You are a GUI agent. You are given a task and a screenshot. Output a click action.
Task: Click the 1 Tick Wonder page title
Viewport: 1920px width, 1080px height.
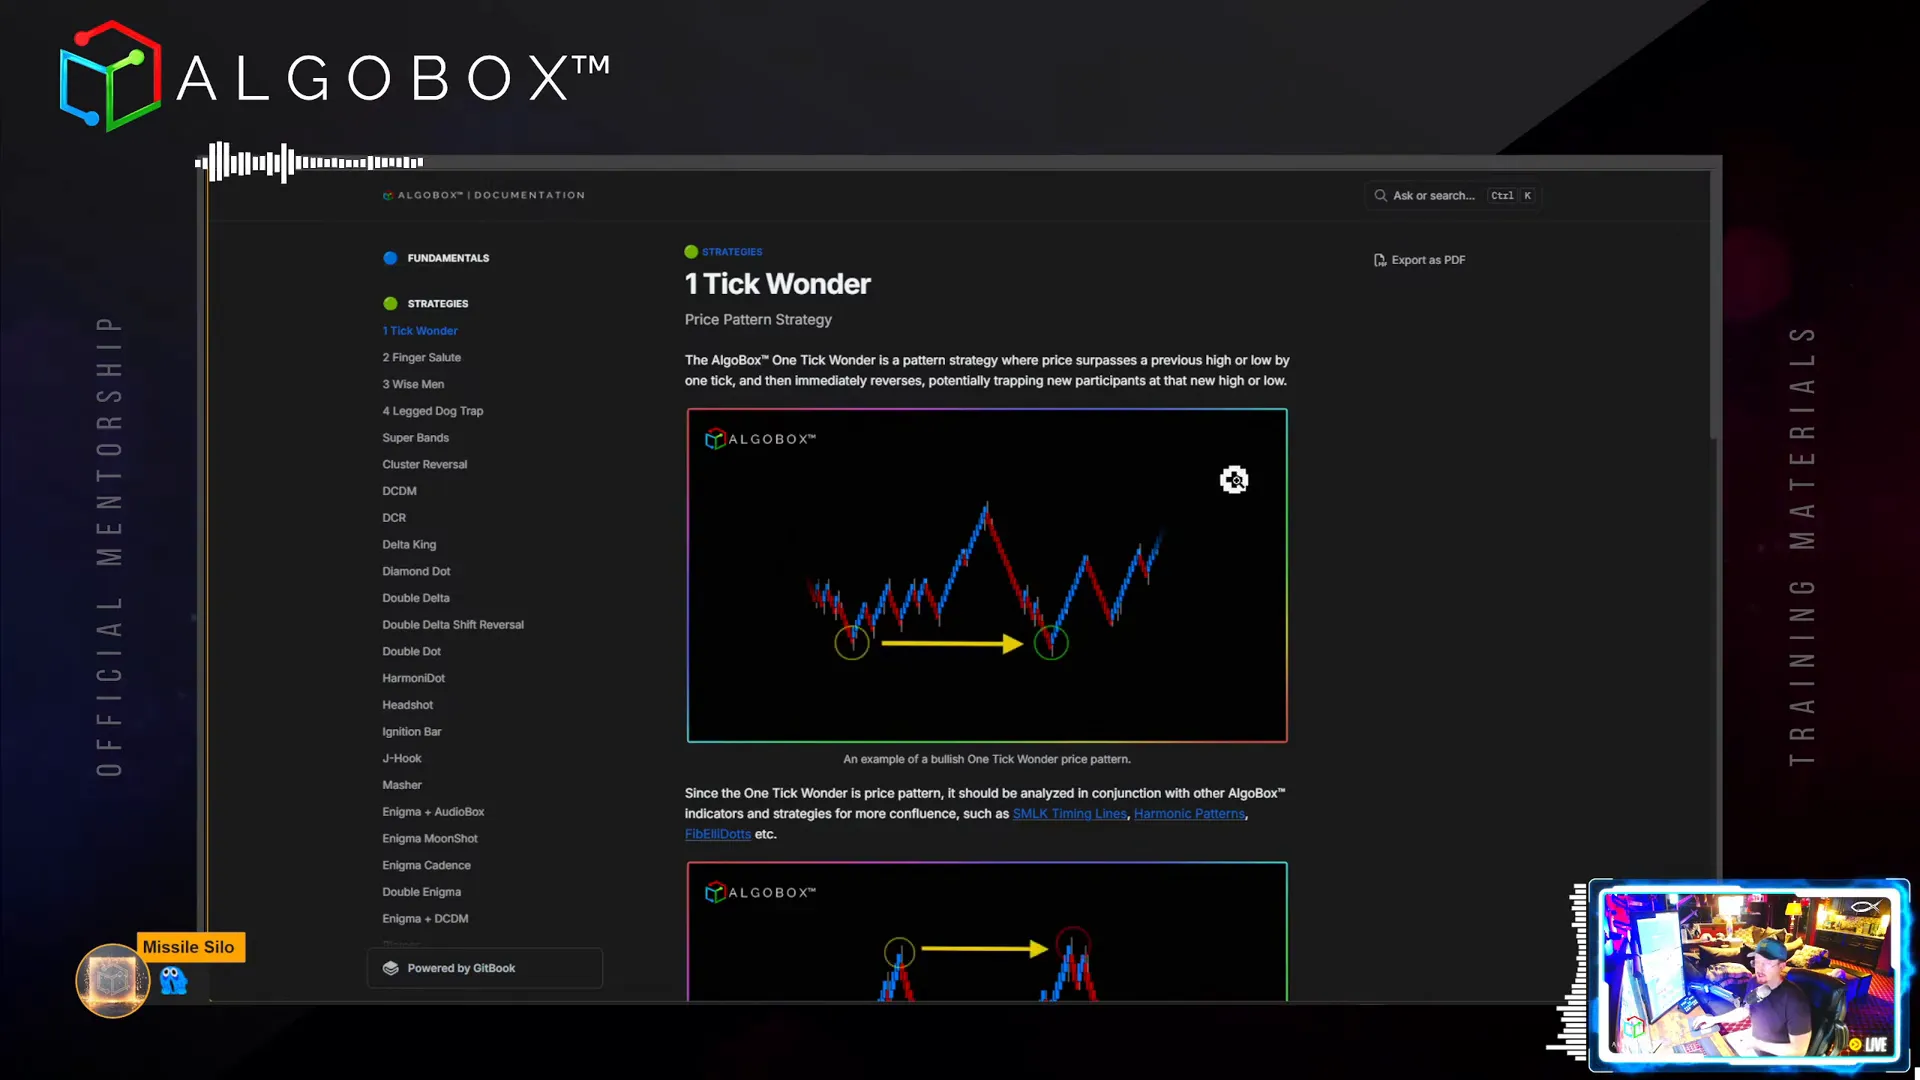tap(777, 284)
